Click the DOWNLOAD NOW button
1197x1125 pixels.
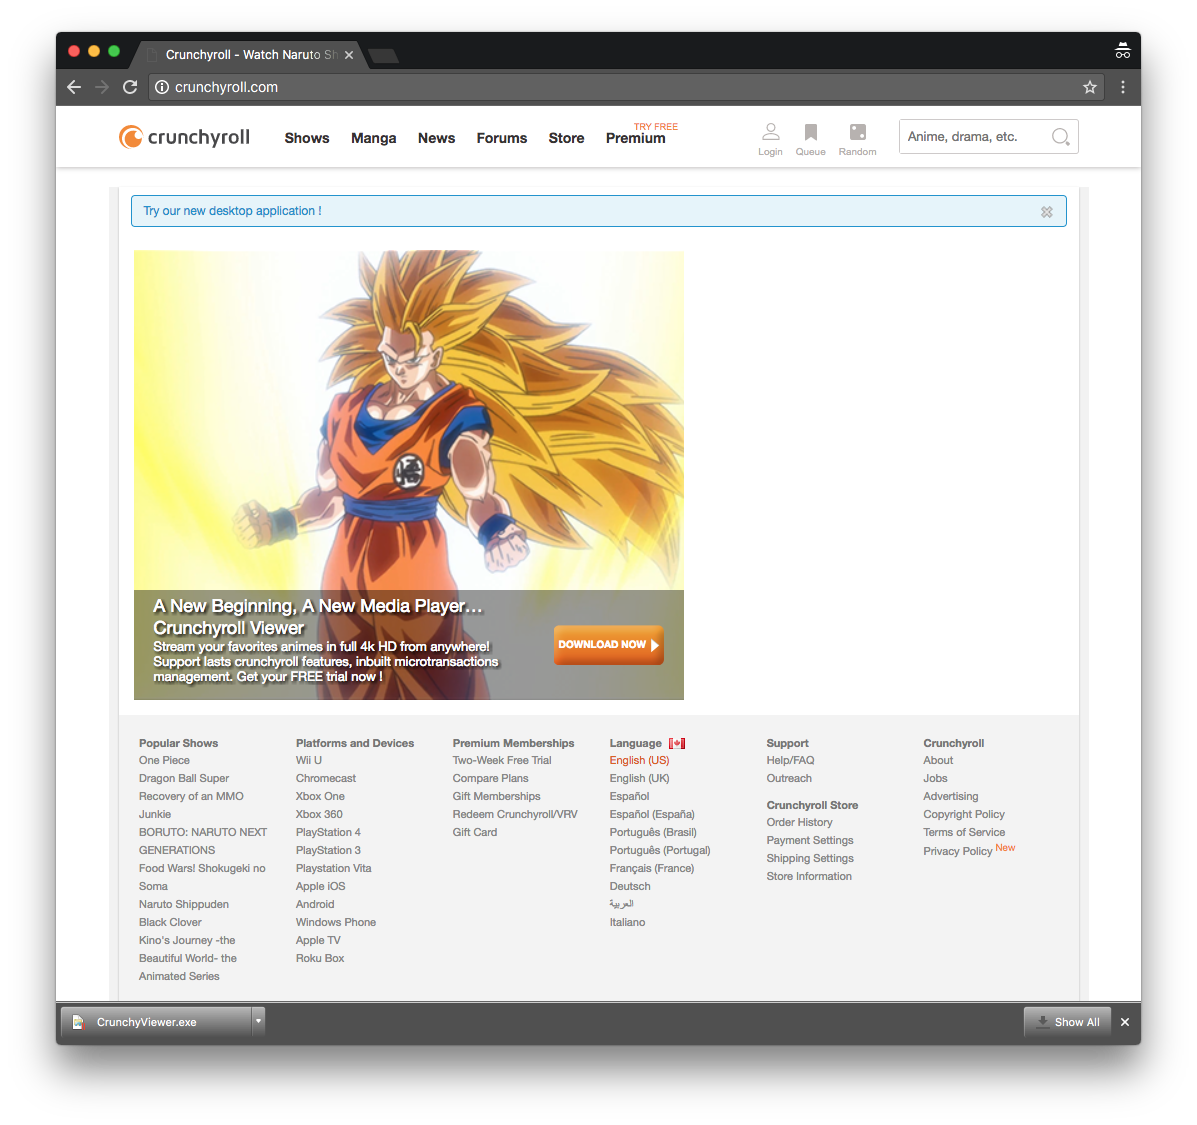click(608, 645)
